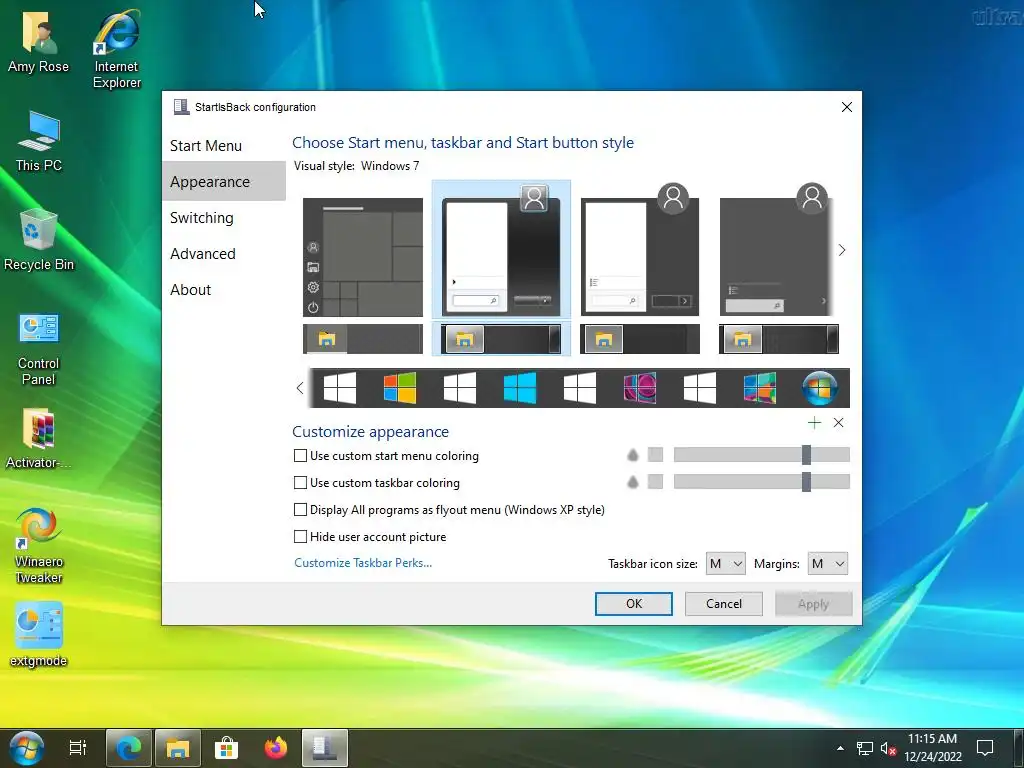Click the start menu color droplet icon
This screenshot has height=768, width=1024.
pyautogui.click(x=632, y=455)
